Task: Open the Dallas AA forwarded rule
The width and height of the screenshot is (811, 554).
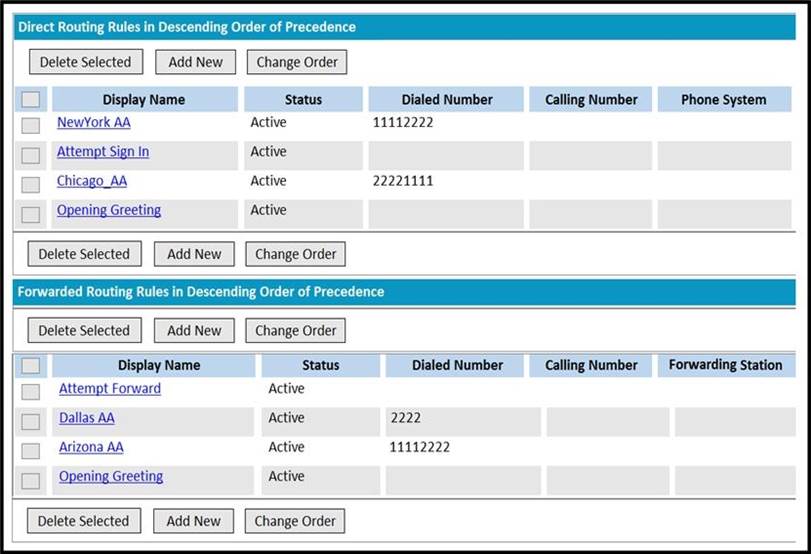Action: point(87,418)
